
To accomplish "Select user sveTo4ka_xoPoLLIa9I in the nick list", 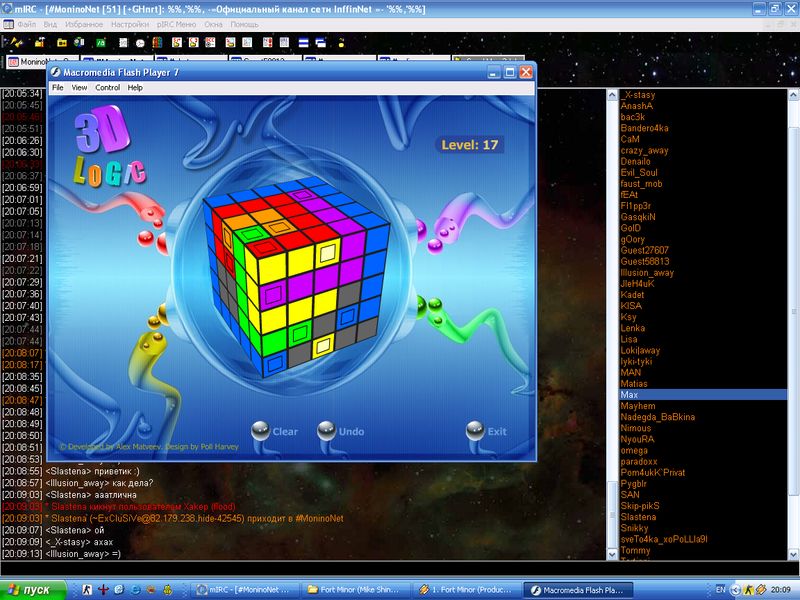I will 664,539.
